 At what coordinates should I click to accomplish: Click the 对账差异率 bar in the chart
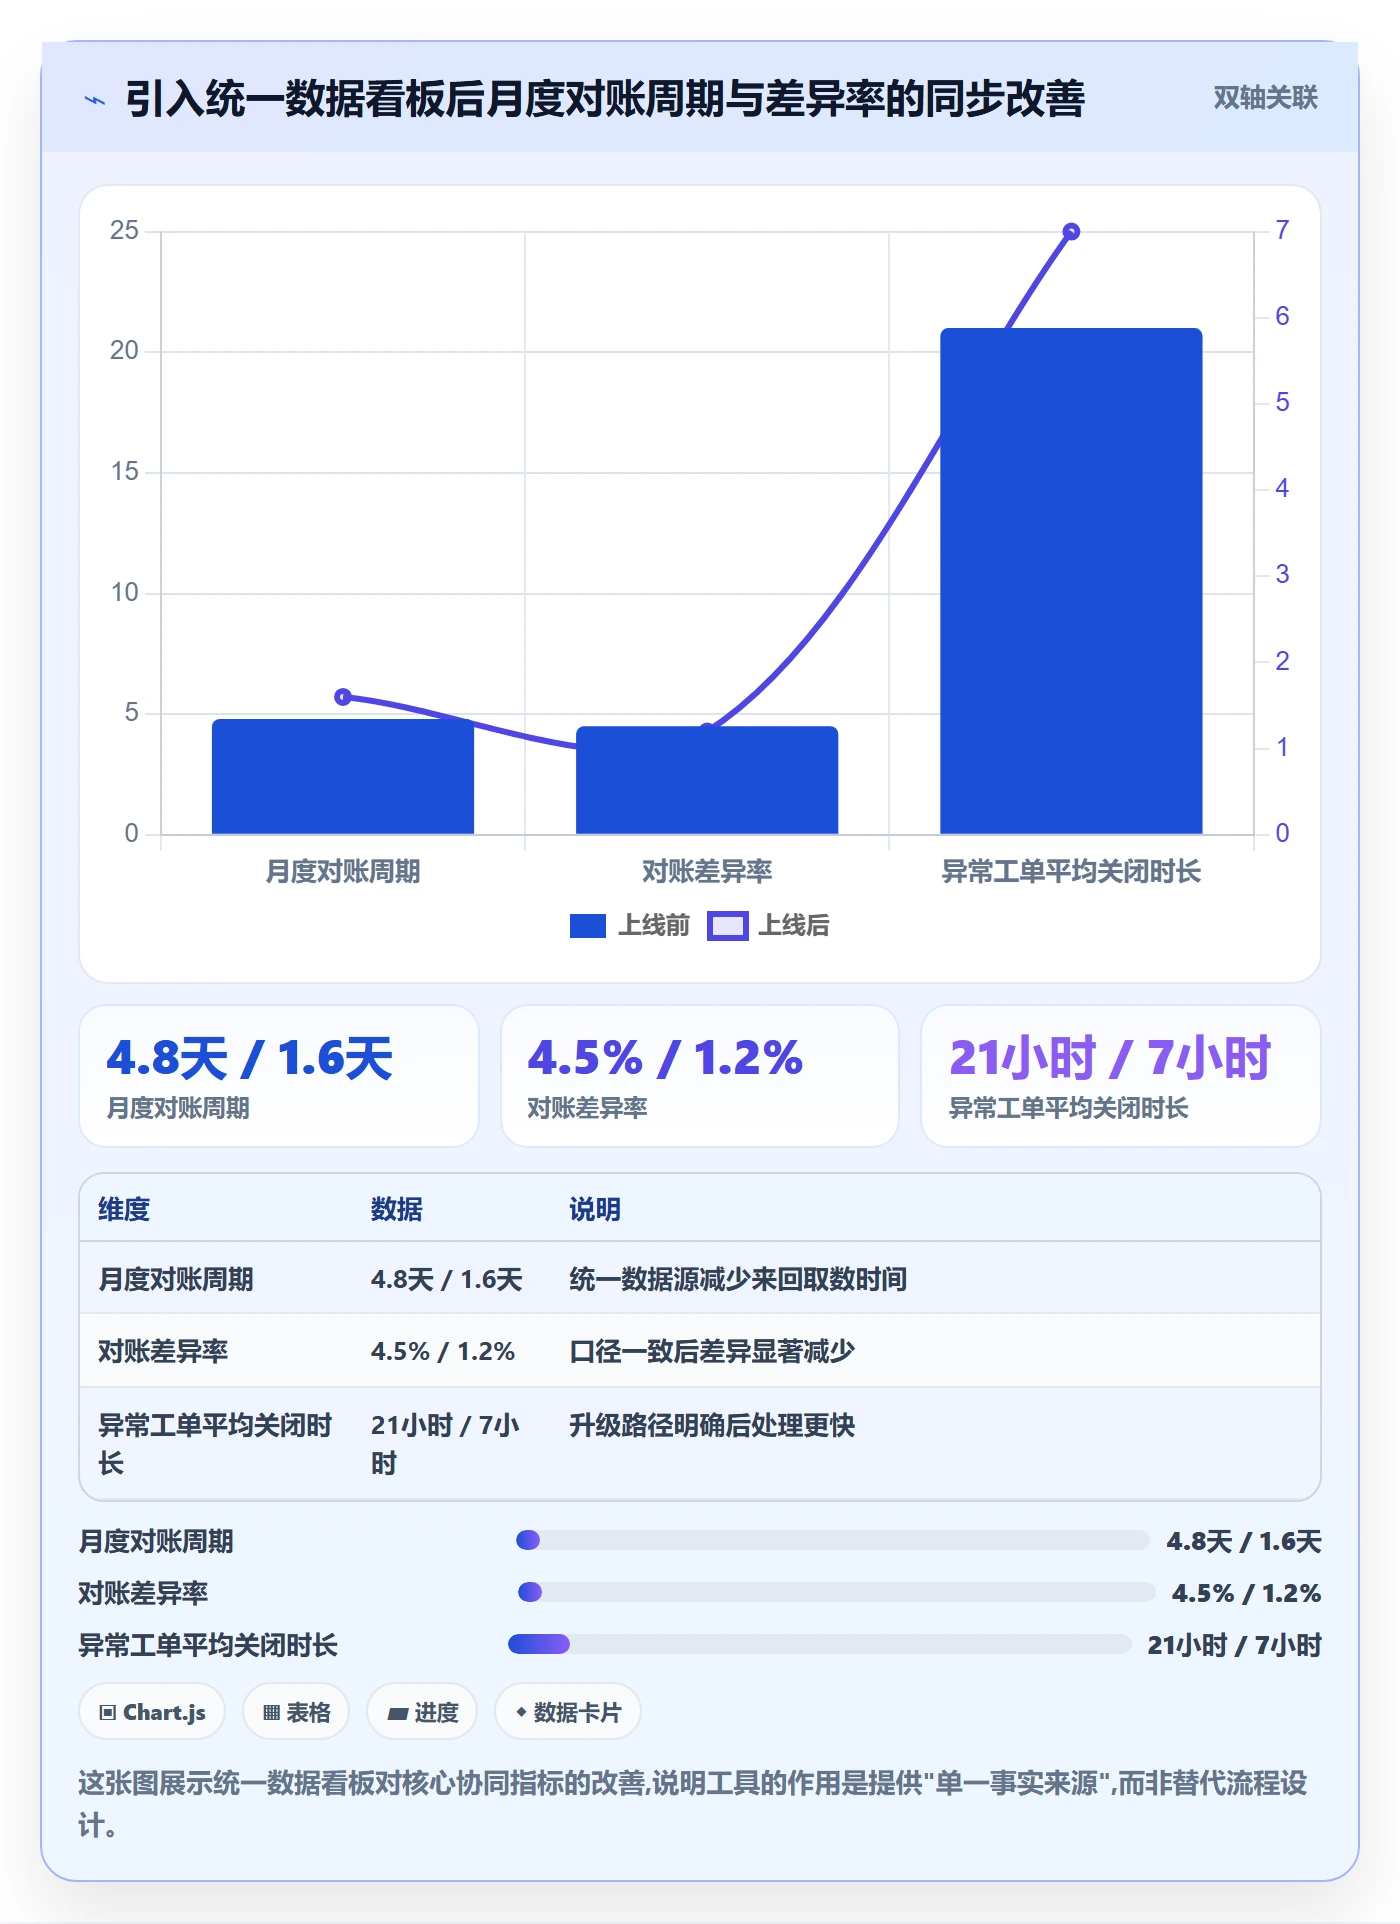[707, 780]
